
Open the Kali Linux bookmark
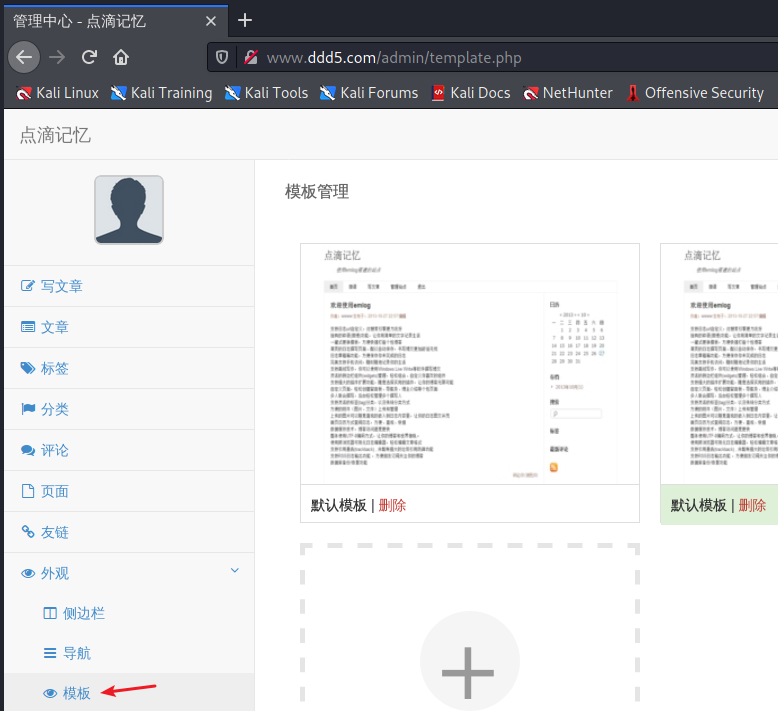coord(58,93)
